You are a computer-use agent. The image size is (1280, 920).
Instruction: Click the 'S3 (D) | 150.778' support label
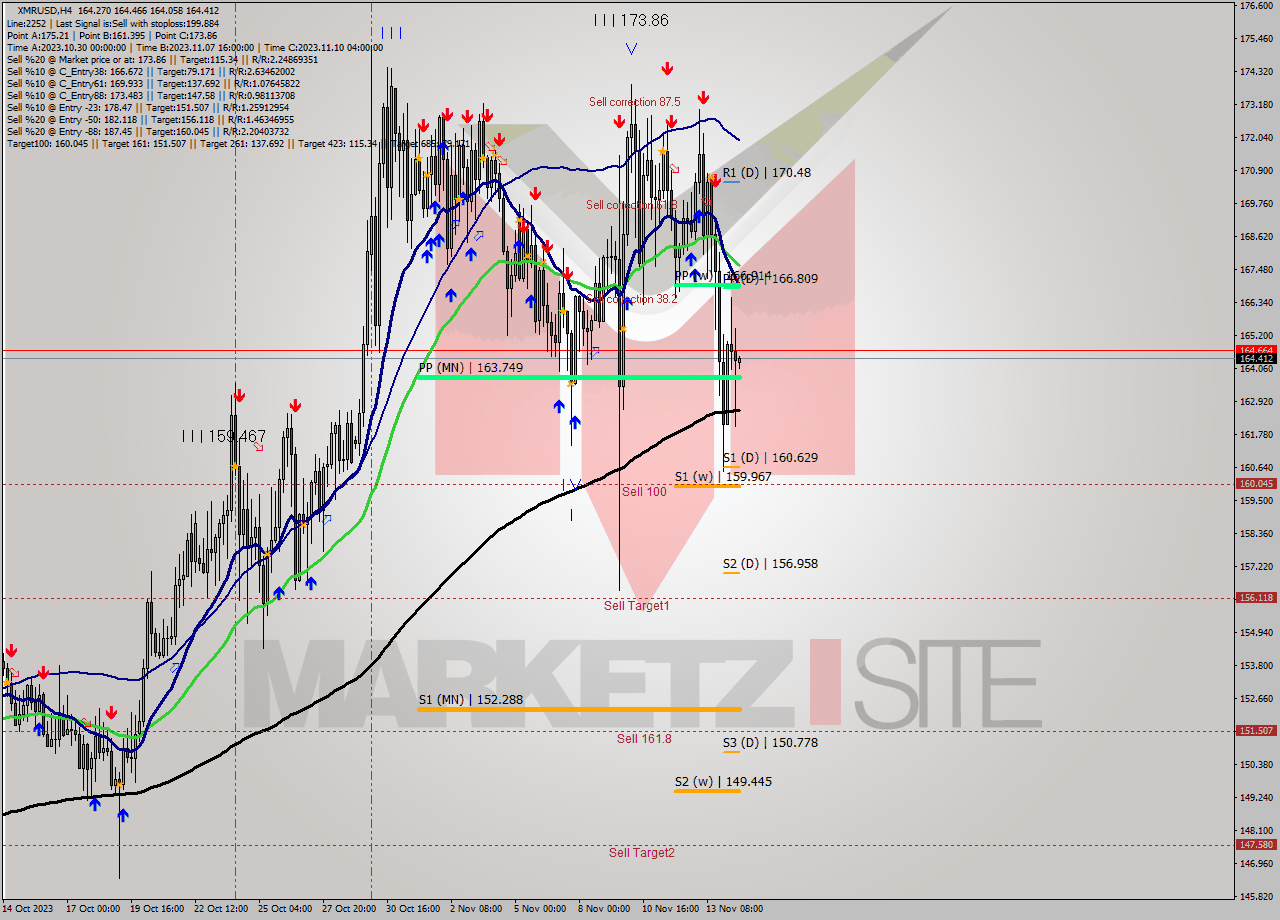[x=770, y=742]
